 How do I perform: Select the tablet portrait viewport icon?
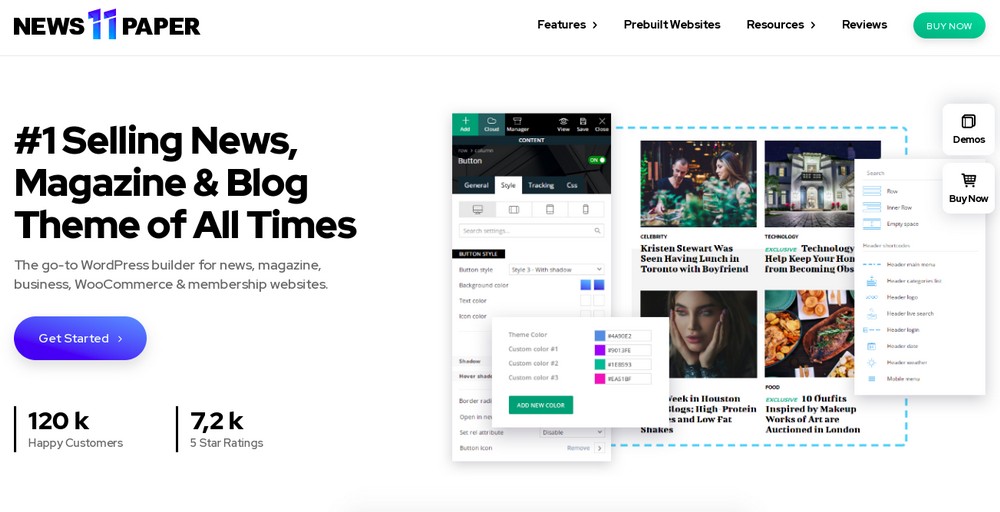tap(550, 209)
